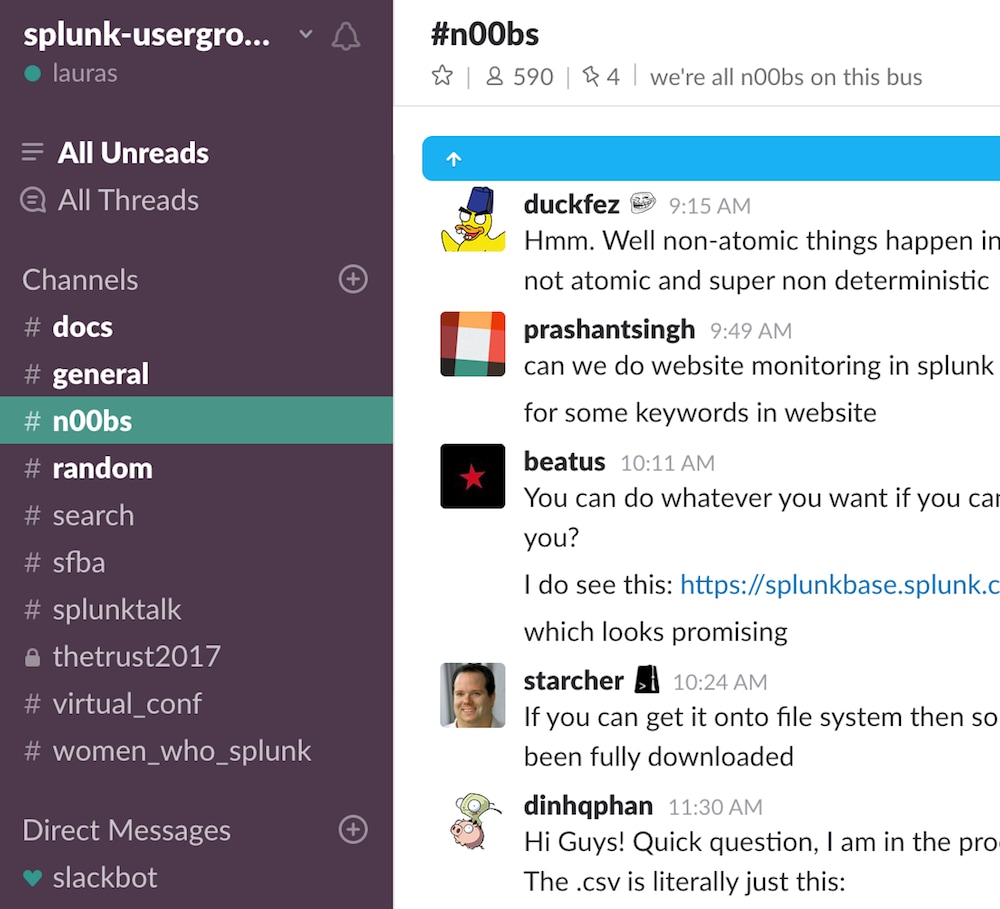Edit topic 'we're all n00bs on this bus'
Image resolution: width=1000 pixels, height=909 pixels.
[786, 77]
